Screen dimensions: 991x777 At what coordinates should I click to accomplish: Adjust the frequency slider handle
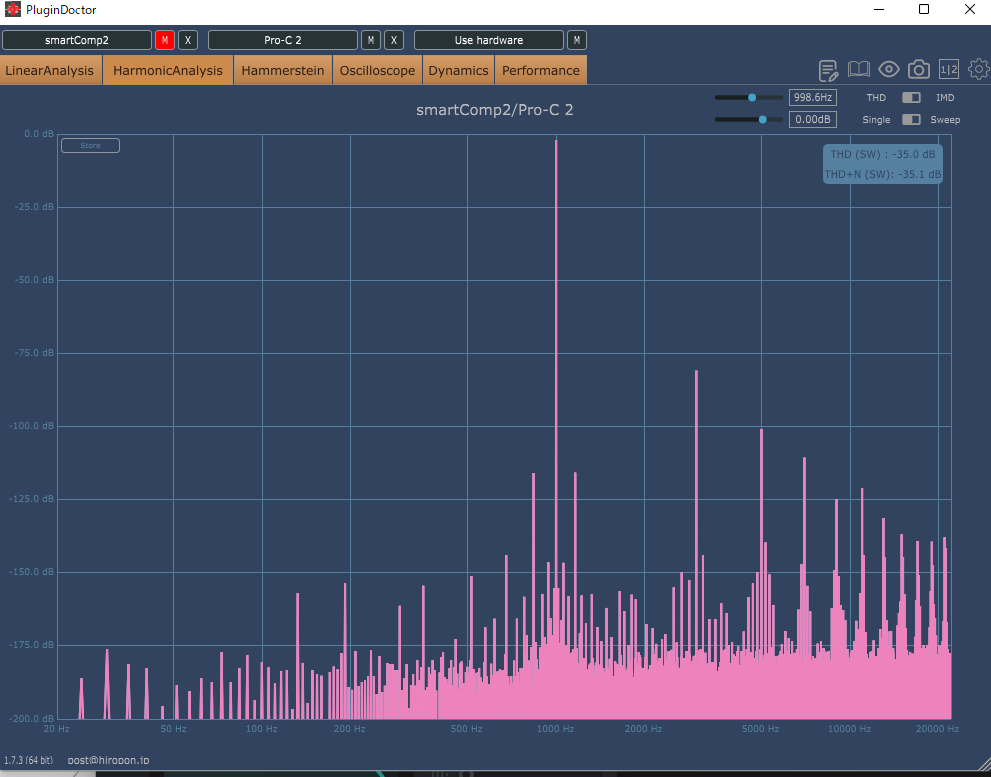point(751,97)
